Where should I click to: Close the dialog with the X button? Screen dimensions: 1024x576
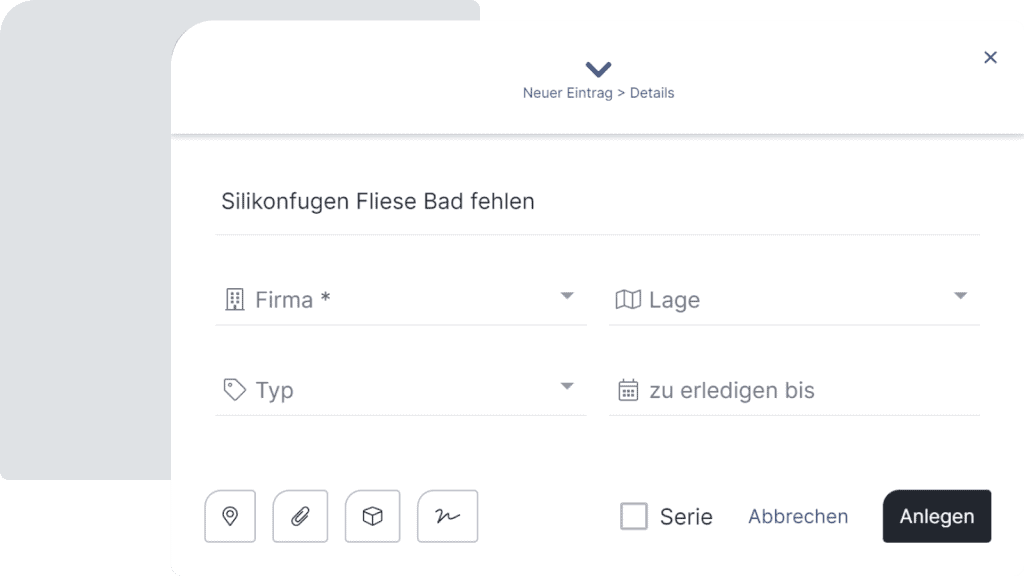click(990, 57)
